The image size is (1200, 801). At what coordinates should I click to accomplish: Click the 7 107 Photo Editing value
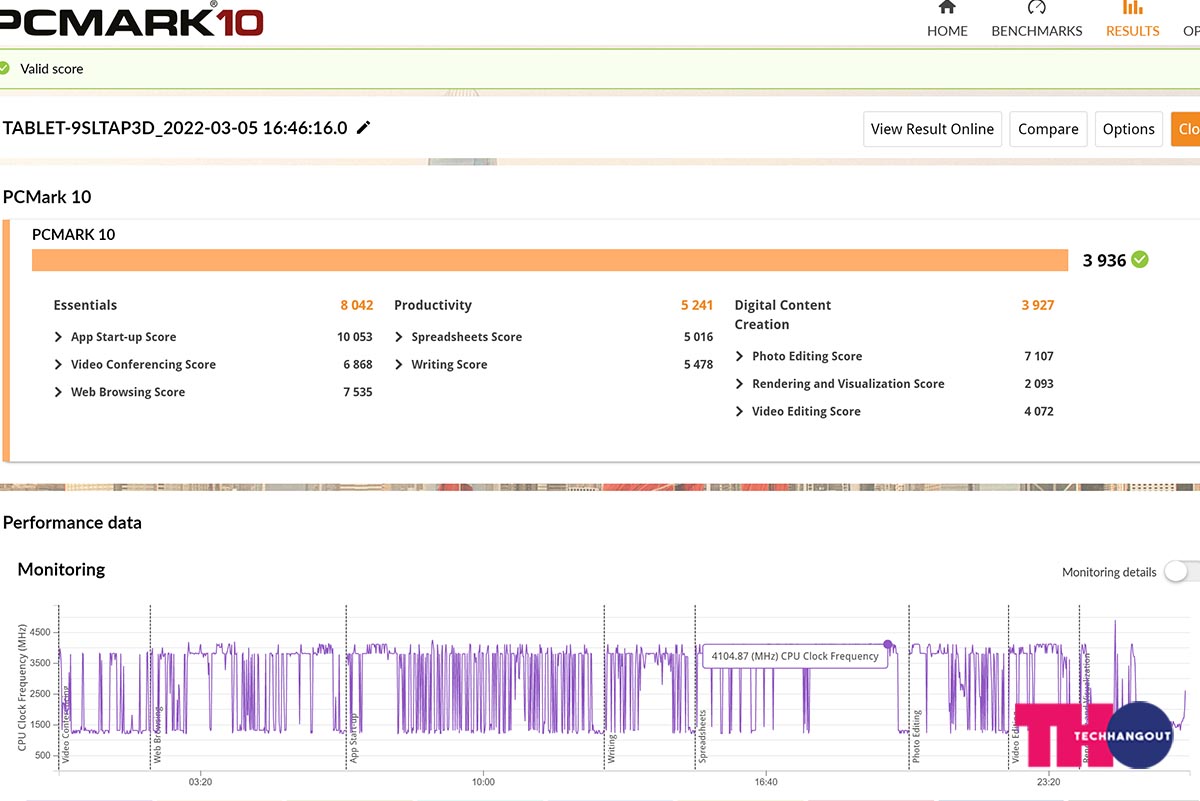pos(1039,356)
